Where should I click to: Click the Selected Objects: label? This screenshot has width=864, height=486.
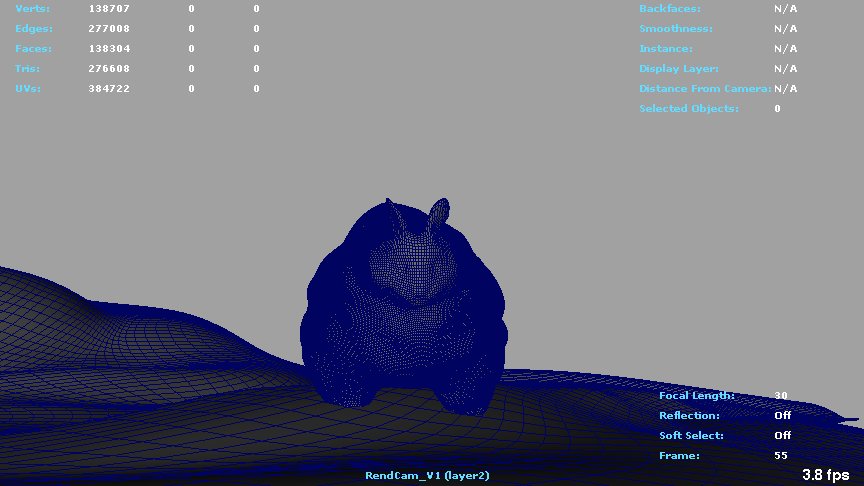689,109
